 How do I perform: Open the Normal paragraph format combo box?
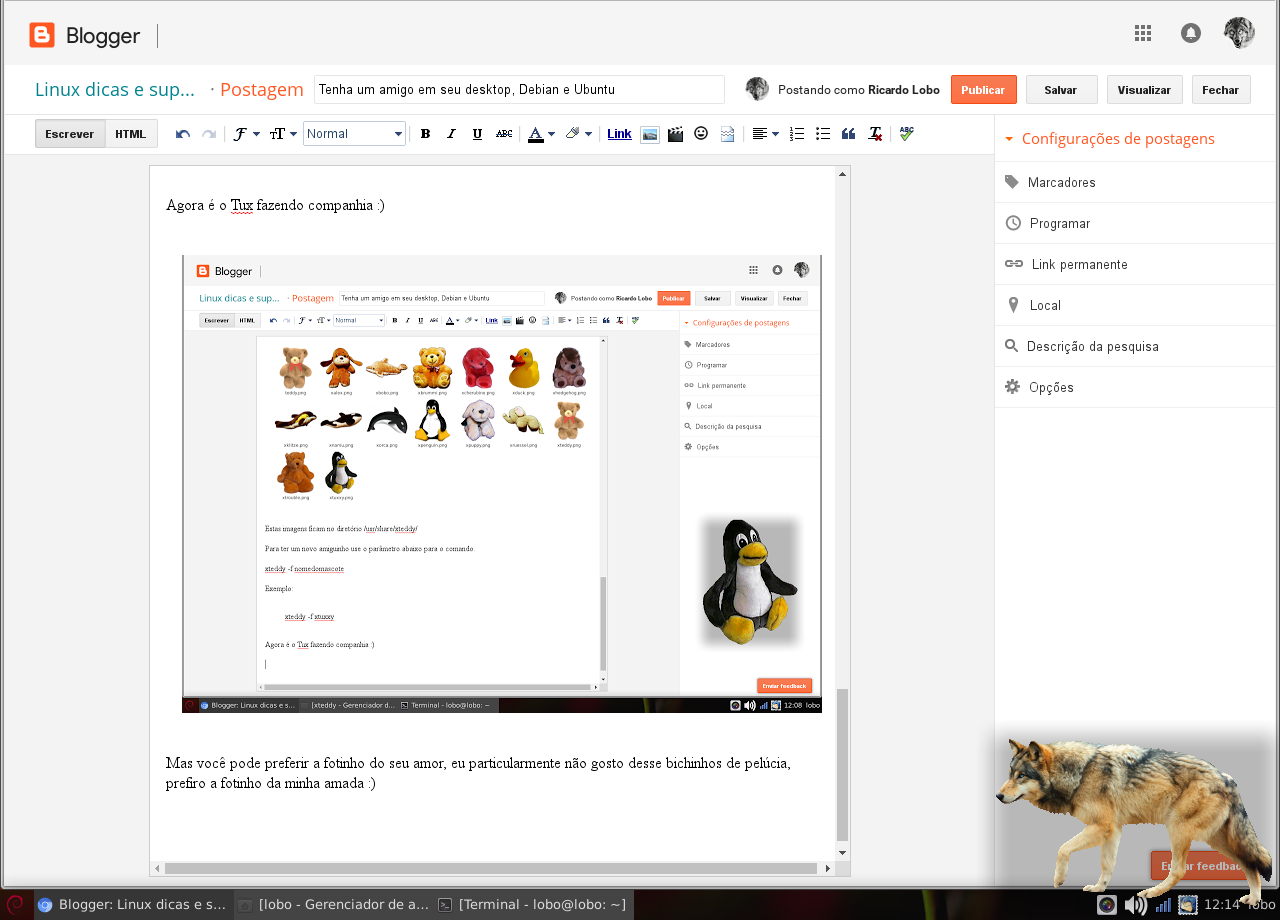coord(354,134)
